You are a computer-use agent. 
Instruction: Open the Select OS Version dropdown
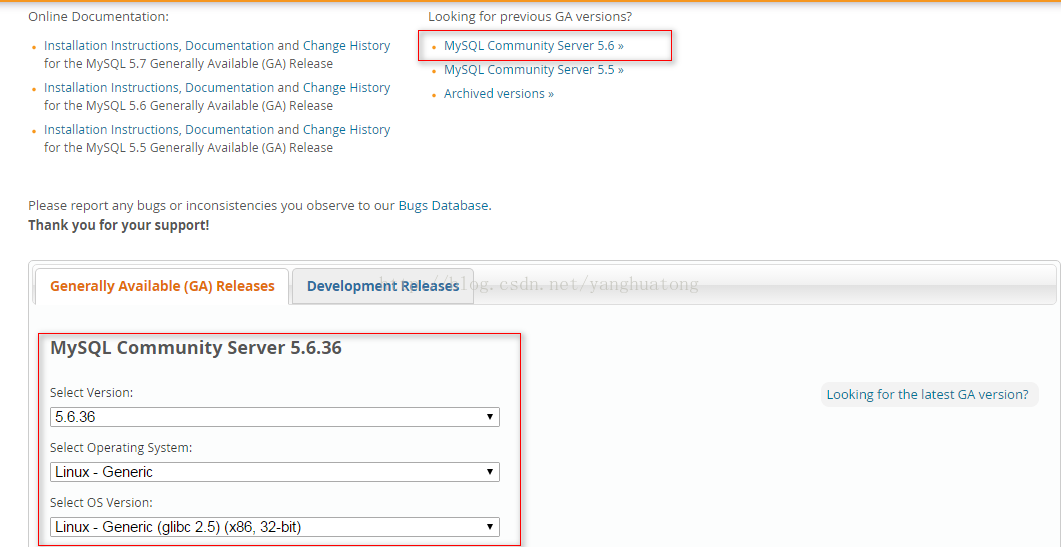[275, 526]
